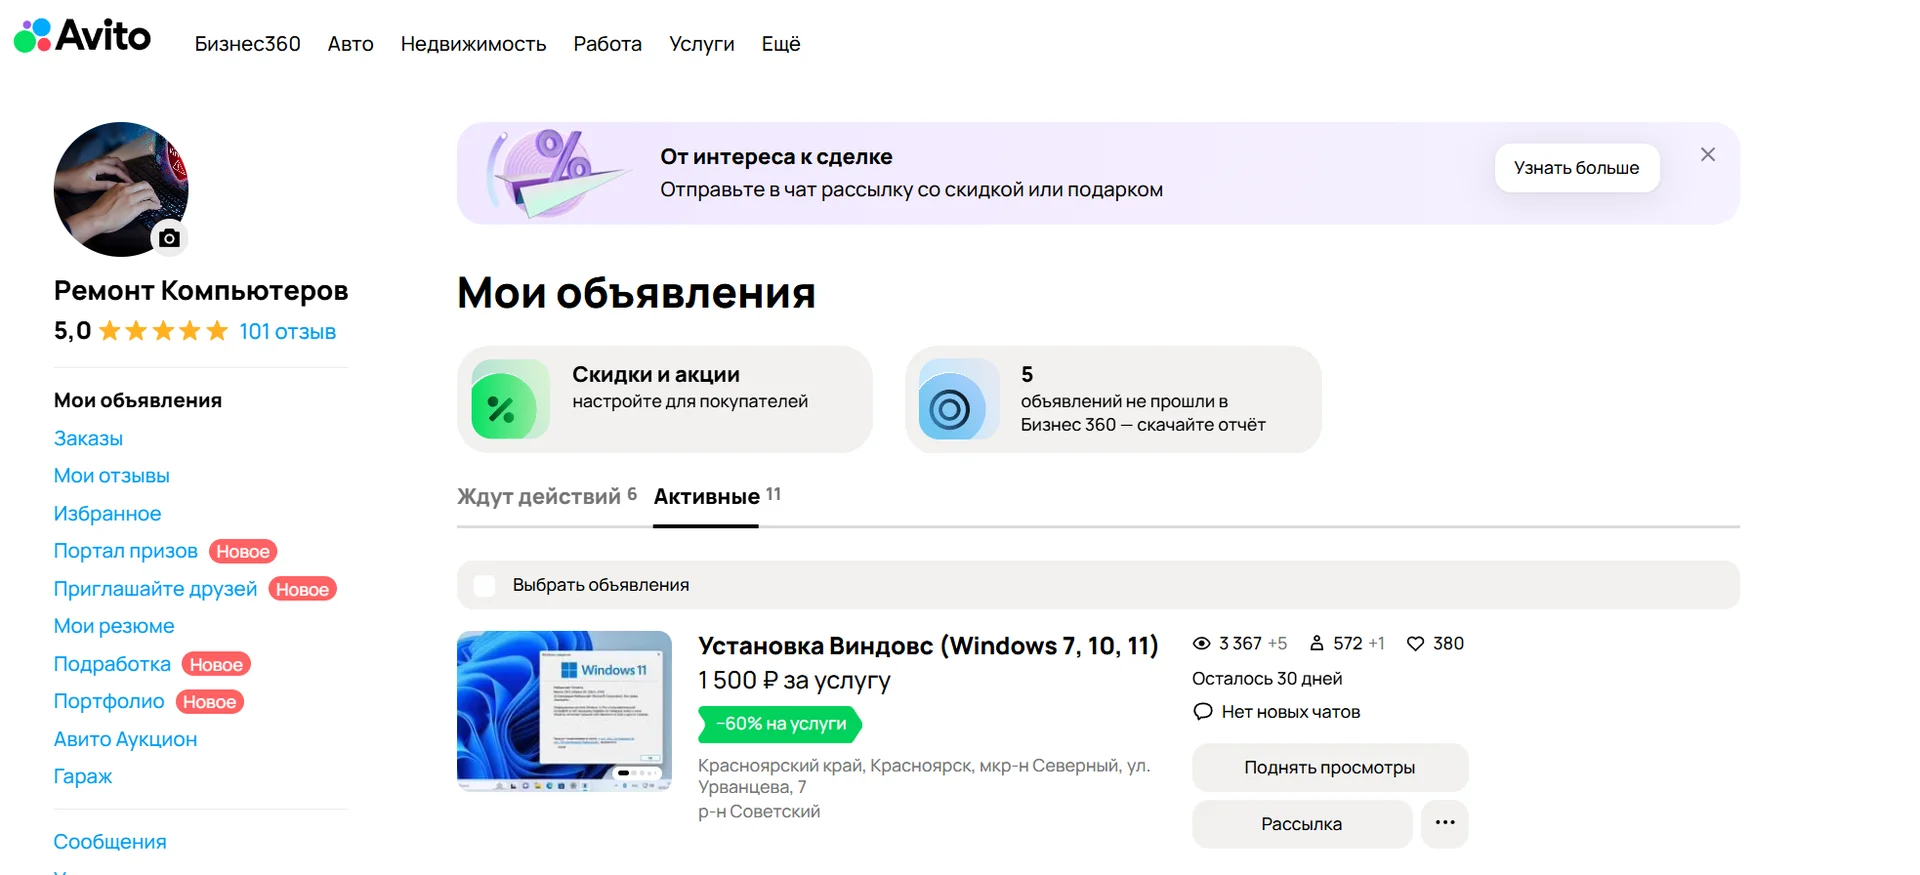Open the 101 отзыв reviews link
The width and height of the screenshot is (1920, 875).
tap(288, 331)
